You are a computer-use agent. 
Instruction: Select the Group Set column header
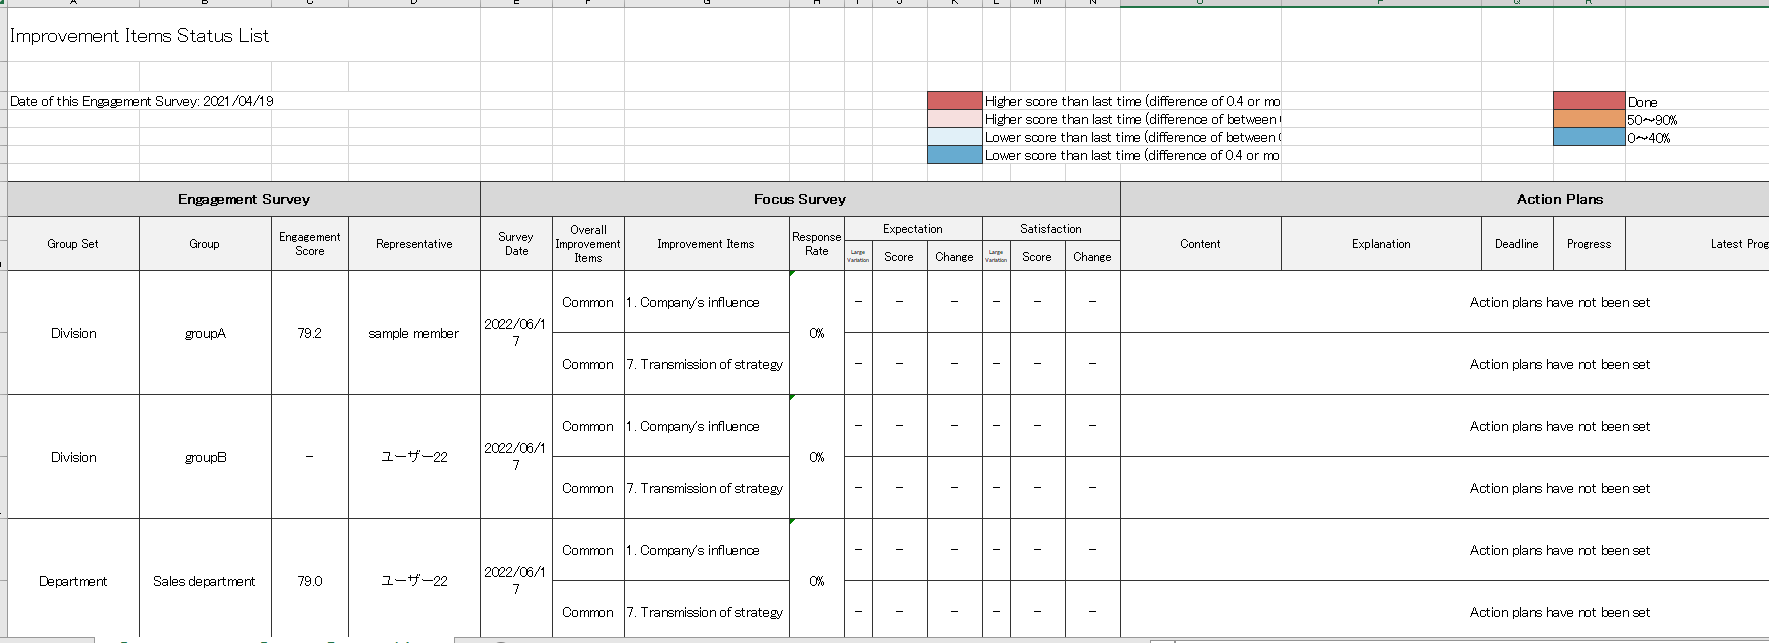(x=73, y=244)
